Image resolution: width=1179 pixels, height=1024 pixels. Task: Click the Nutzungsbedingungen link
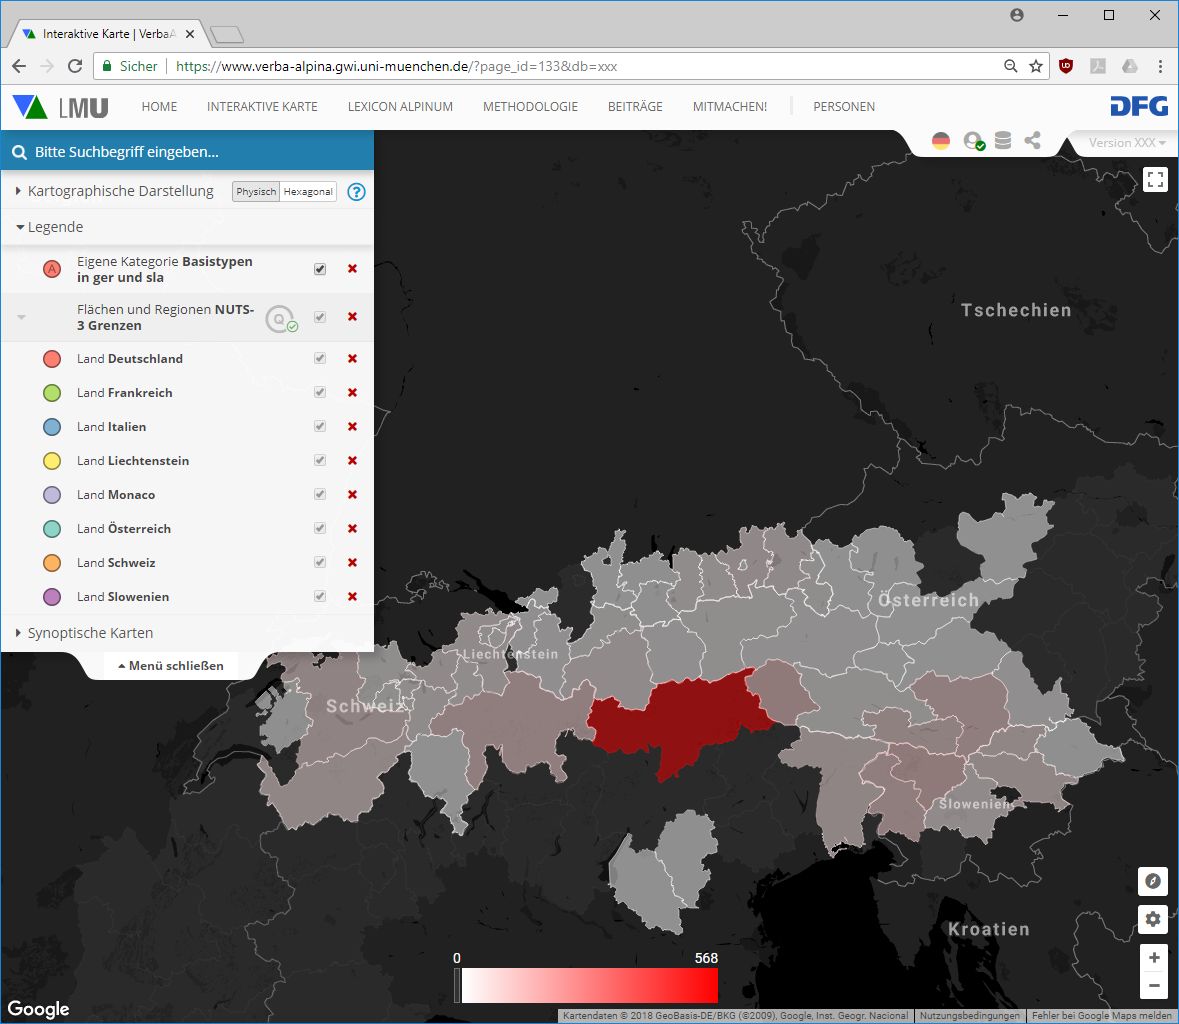tap(969, 1016)
